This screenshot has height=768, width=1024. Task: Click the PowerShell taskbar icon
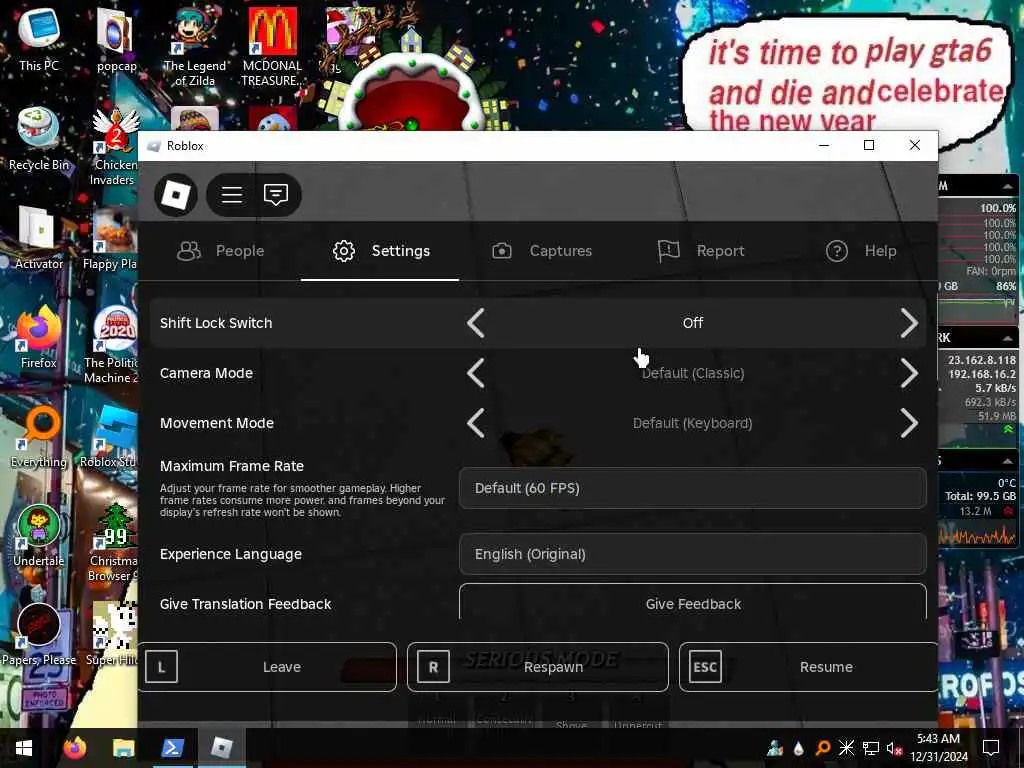(172, 748)
